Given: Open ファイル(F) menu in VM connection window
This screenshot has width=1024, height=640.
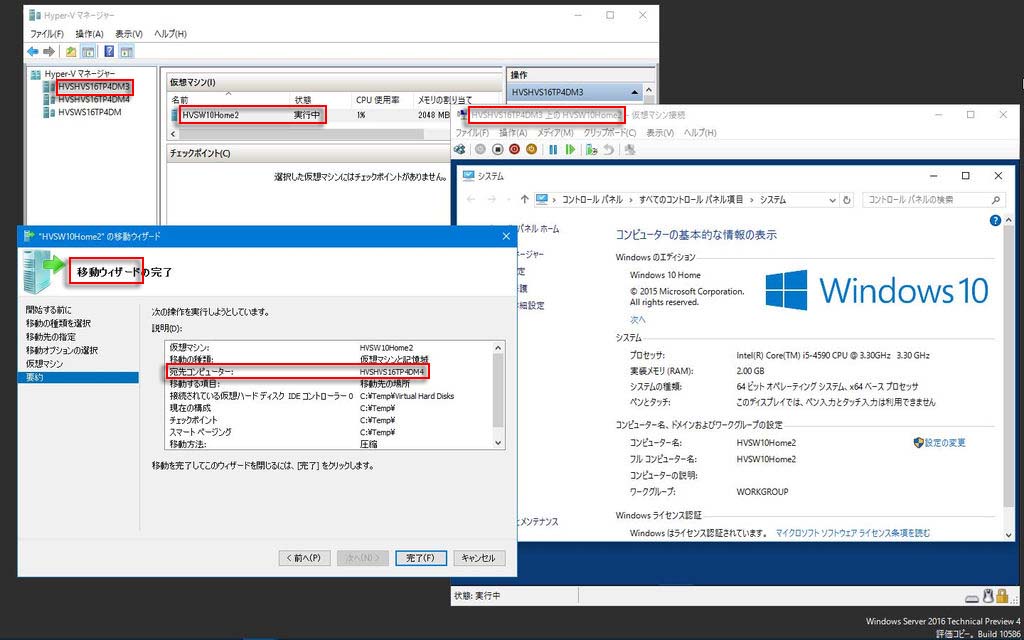Looking at the screenshot, I should click(x=472, y=133).
